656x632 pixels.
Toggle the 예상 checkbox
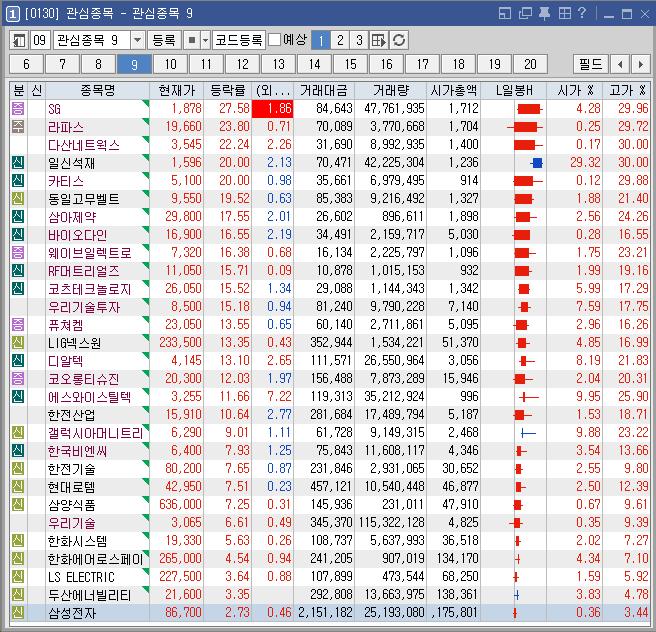point(274,40)
